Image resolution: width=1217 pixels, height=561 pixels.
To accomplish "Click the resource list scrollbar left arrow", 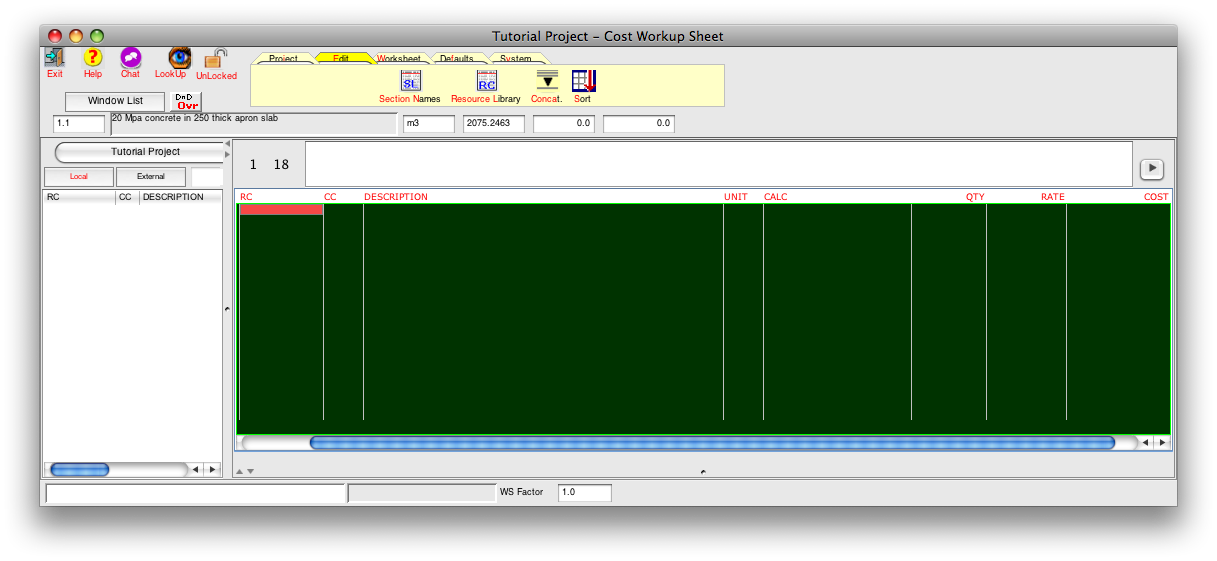I will pos(195,469).
